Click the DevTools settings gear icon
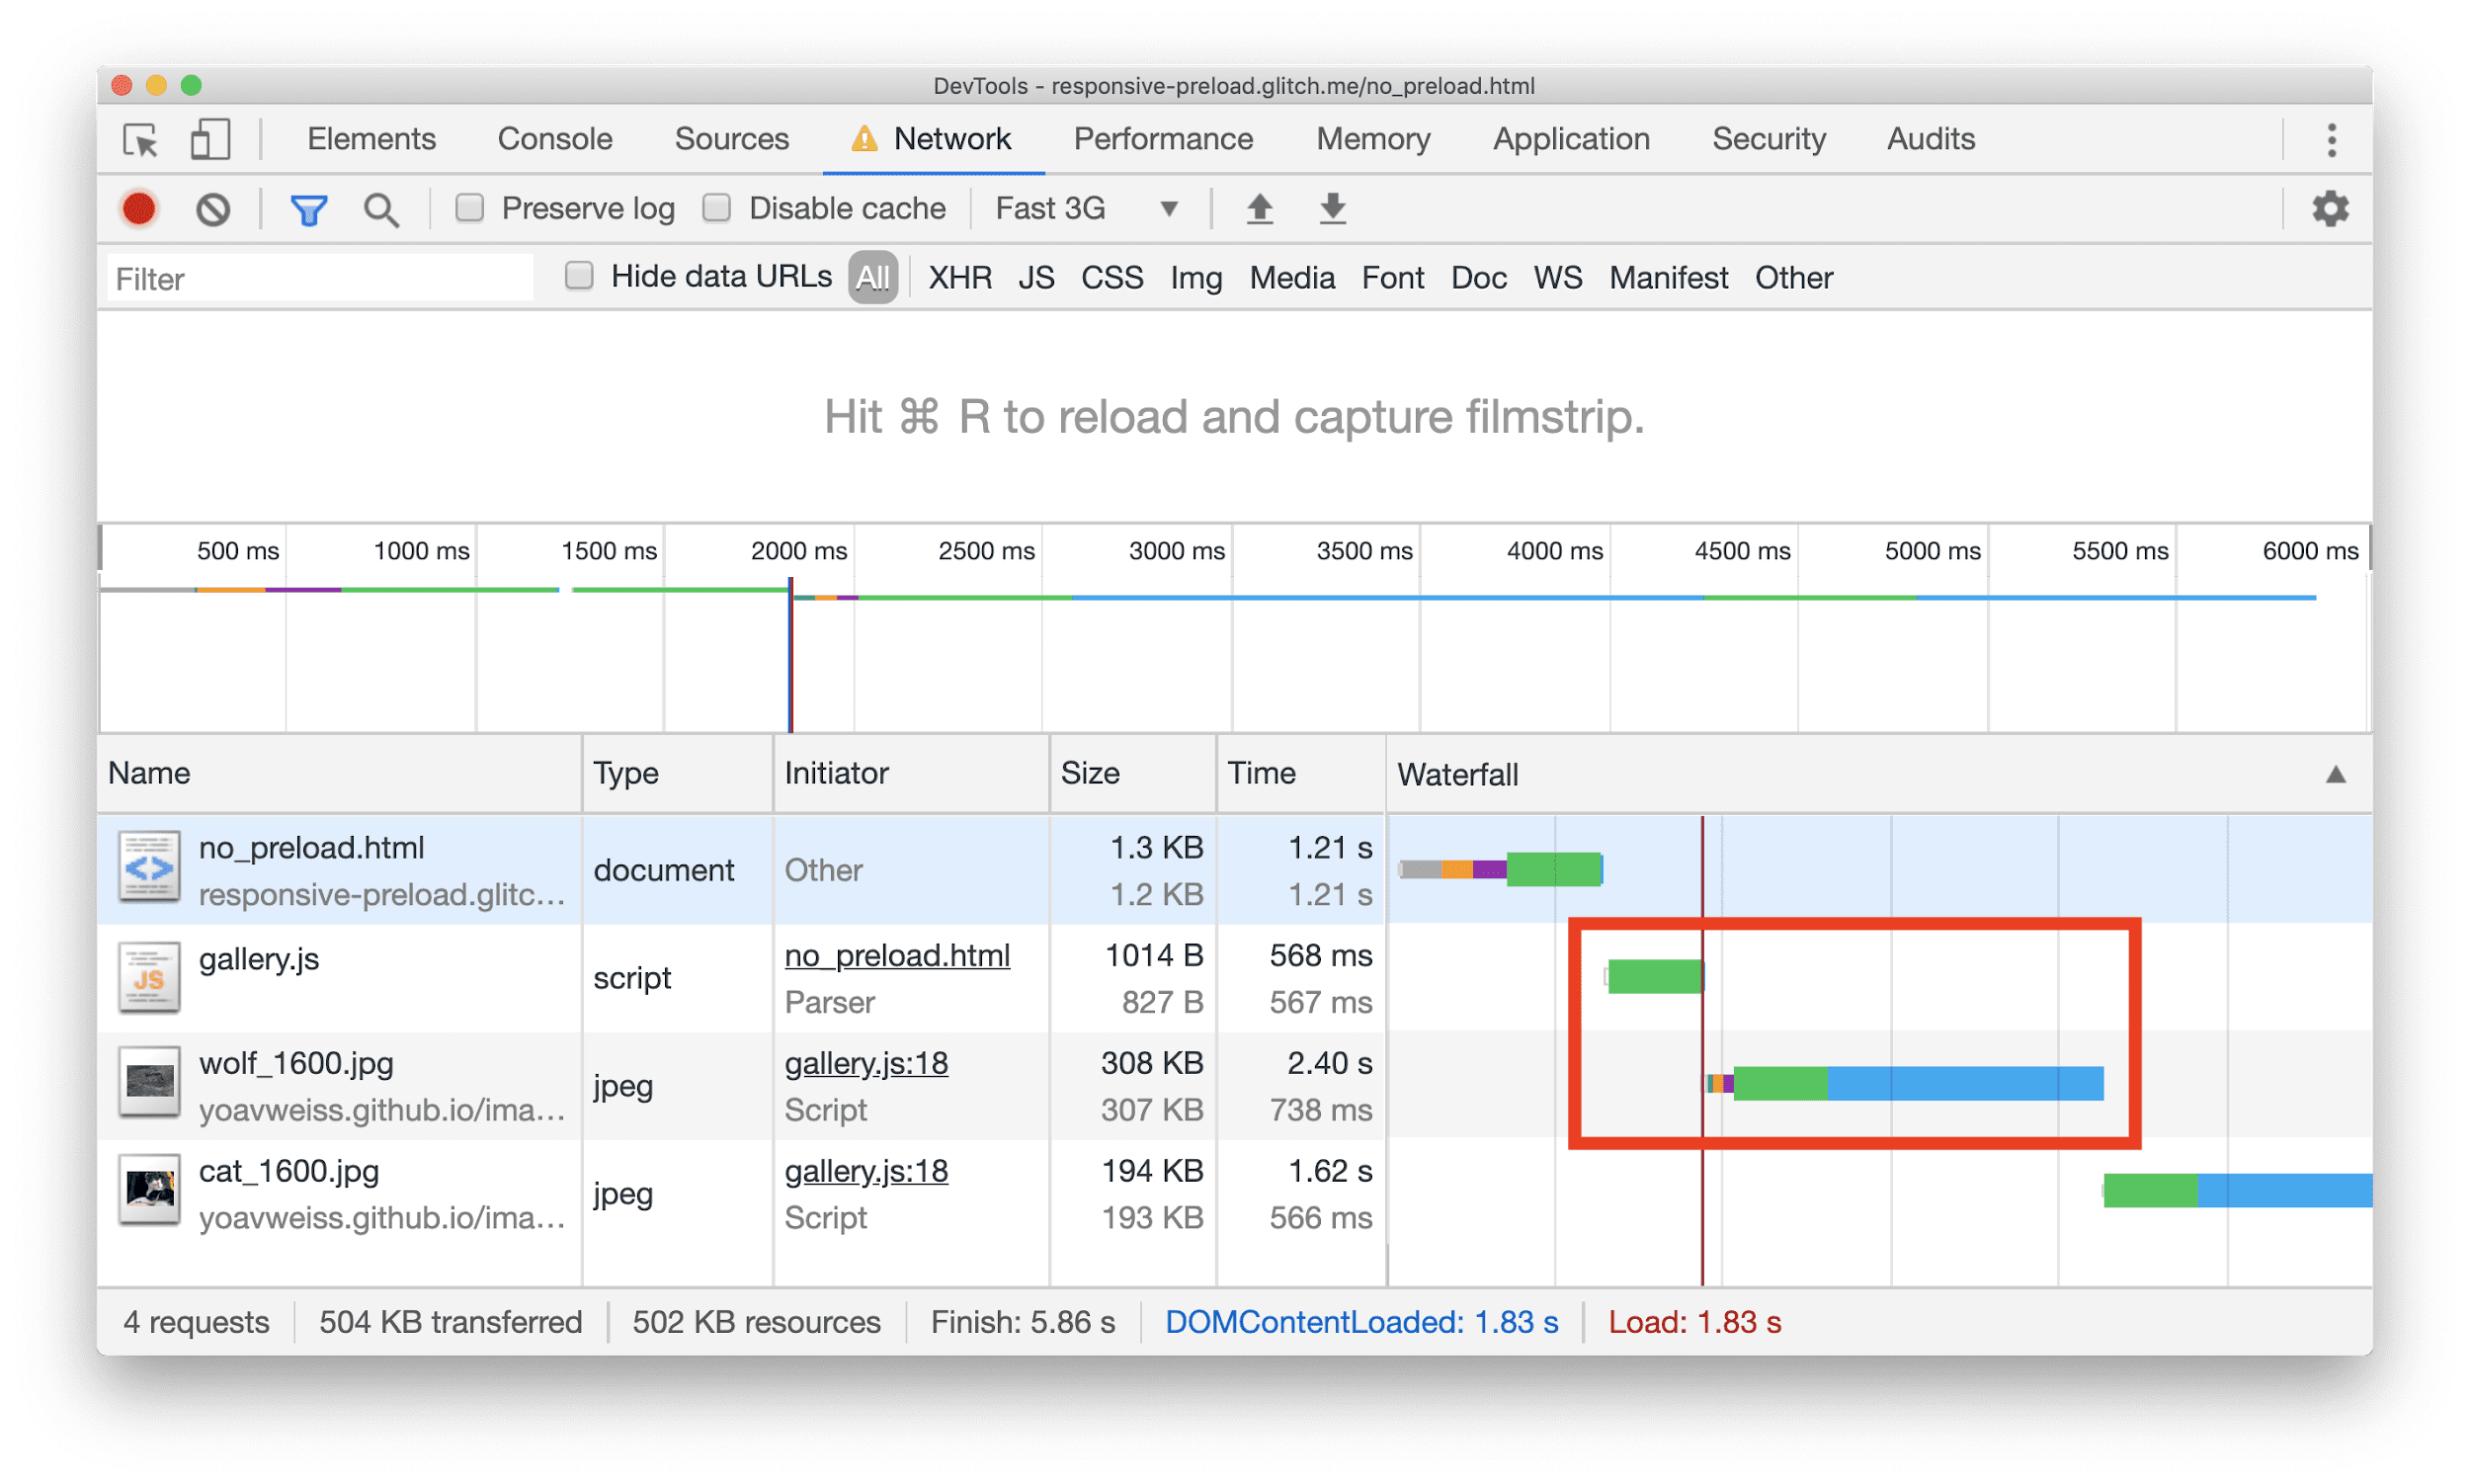 click(2331, 208)
